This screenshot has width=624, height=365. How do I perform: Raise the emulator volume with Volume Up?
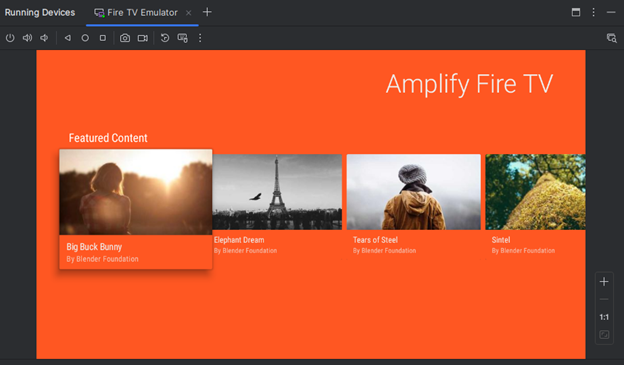coord(27,38)
